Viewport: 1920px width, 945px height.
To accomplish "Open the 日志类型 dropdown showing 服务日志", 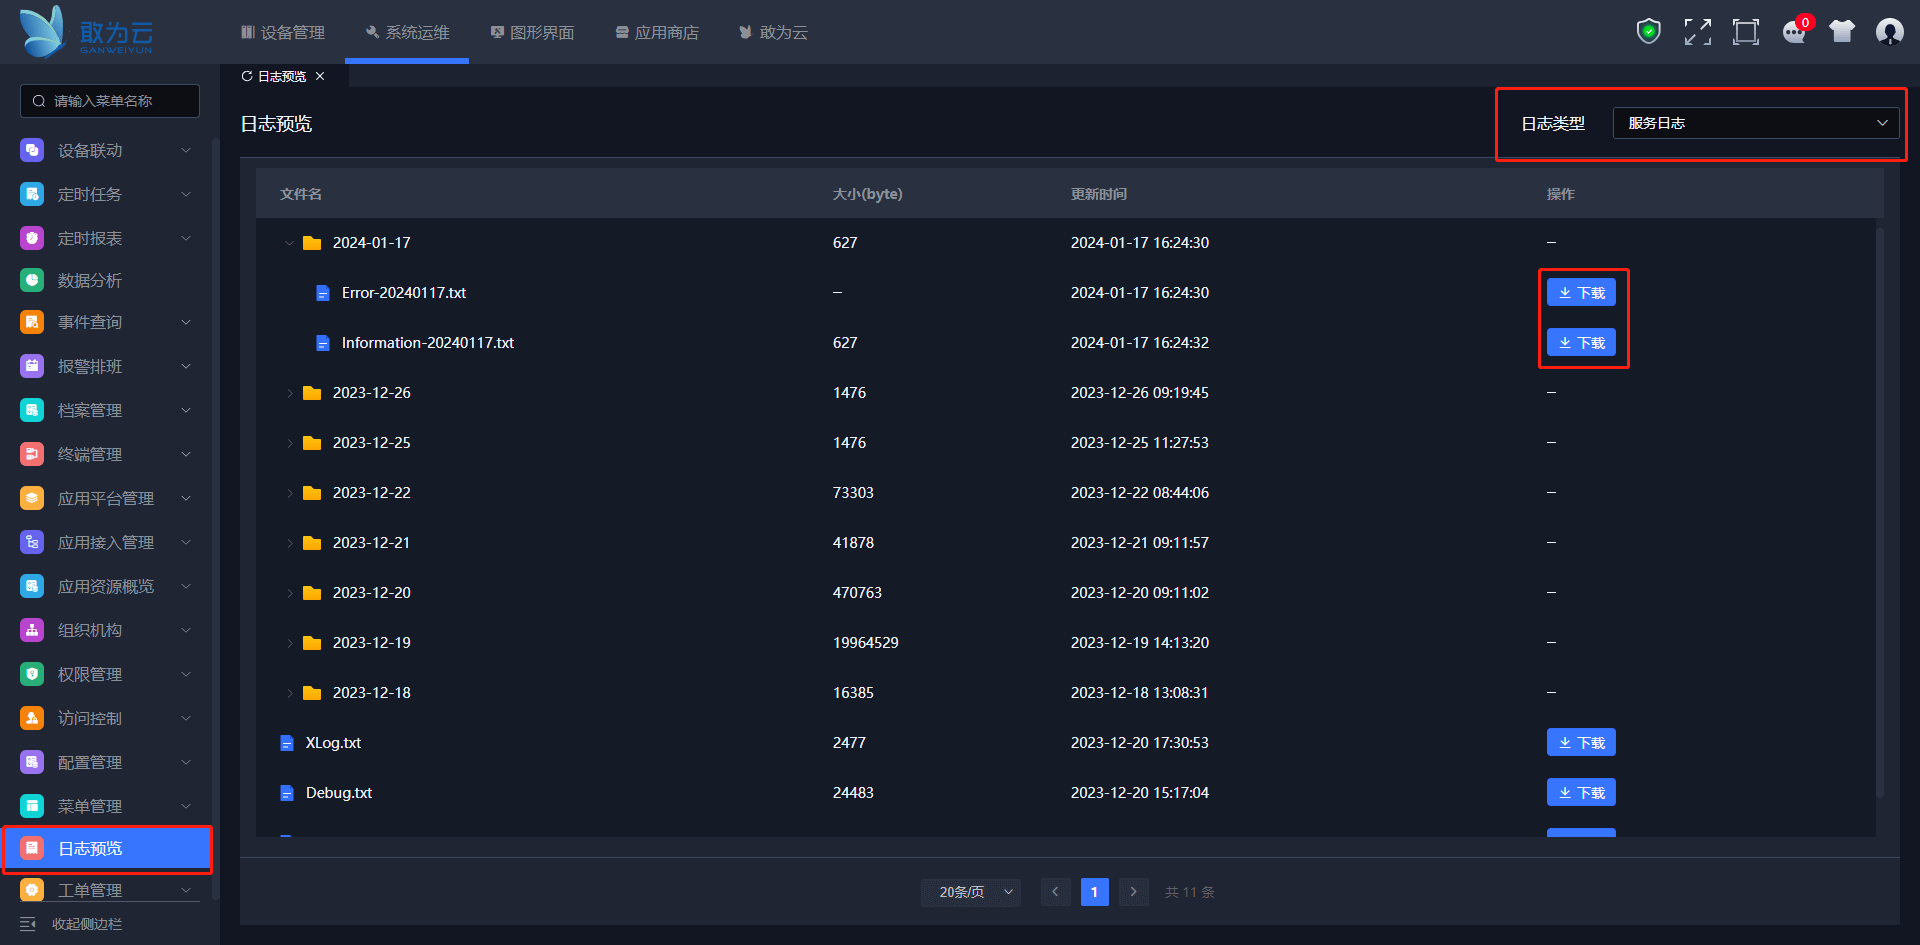I will (x=1755, y=123).
